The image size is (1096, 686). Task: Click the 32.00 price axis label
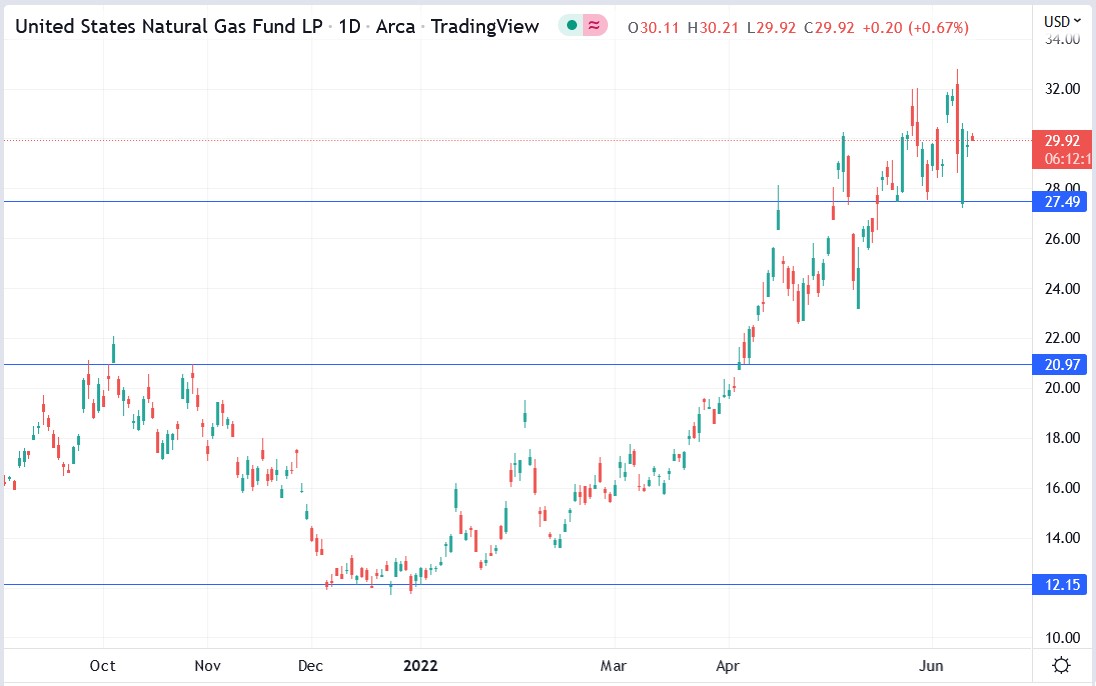1062,90
